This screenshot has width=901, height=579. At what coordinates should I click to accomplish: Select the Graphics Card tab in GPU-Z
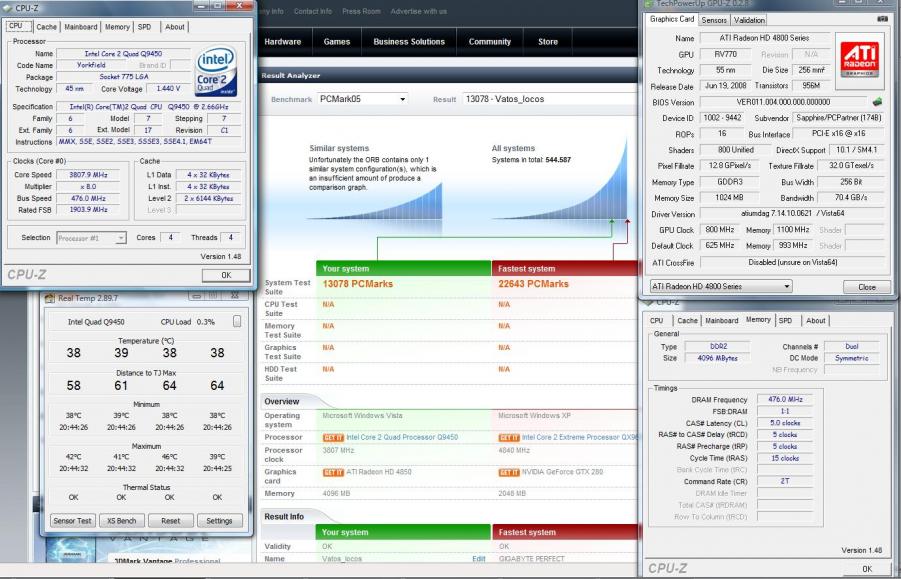point(672,19)
